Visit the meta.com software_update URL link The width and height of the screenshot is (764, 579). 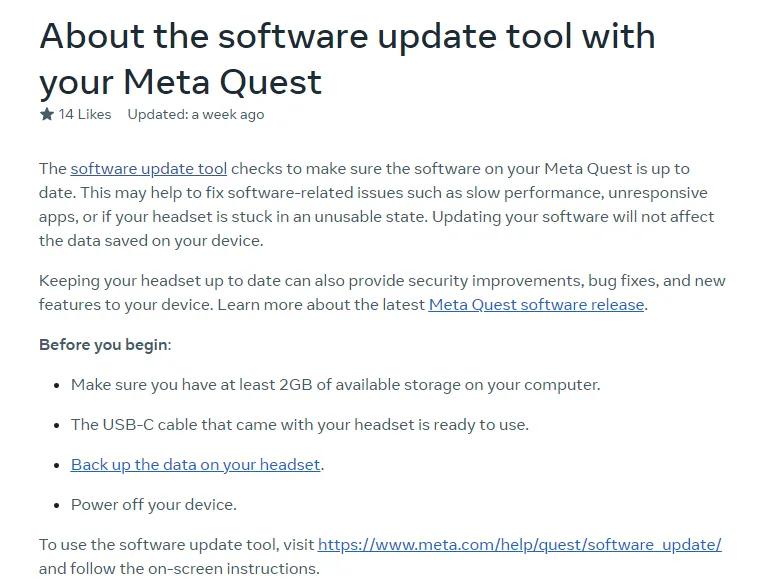(519, 544)
